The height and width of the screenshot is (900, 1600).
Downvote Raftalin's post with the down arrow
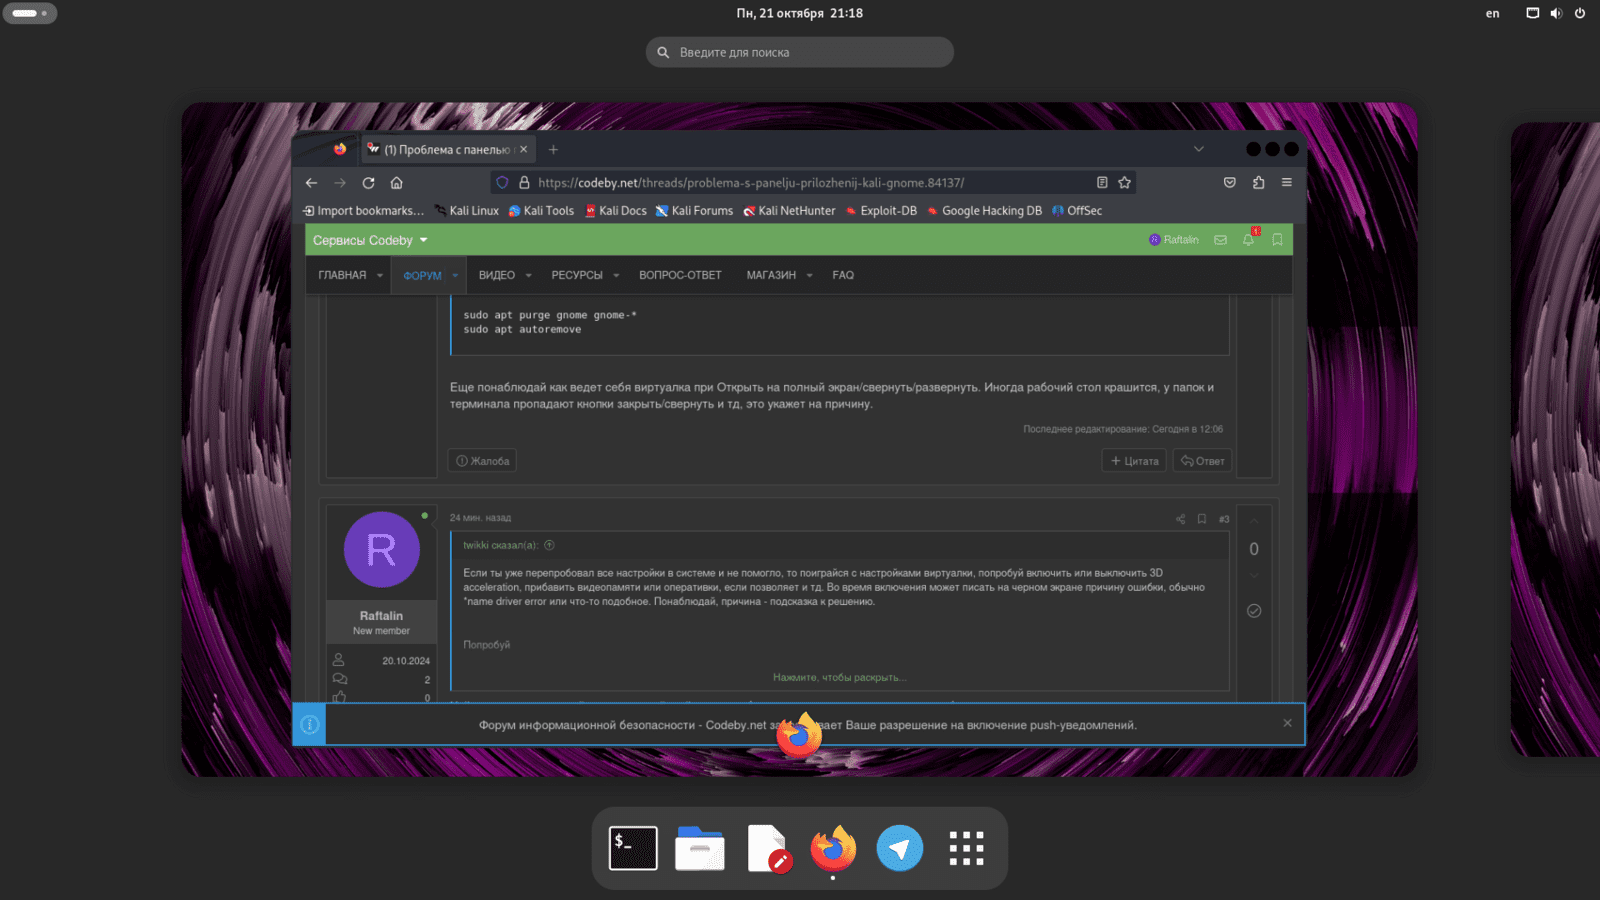[x=1254, y=575]
